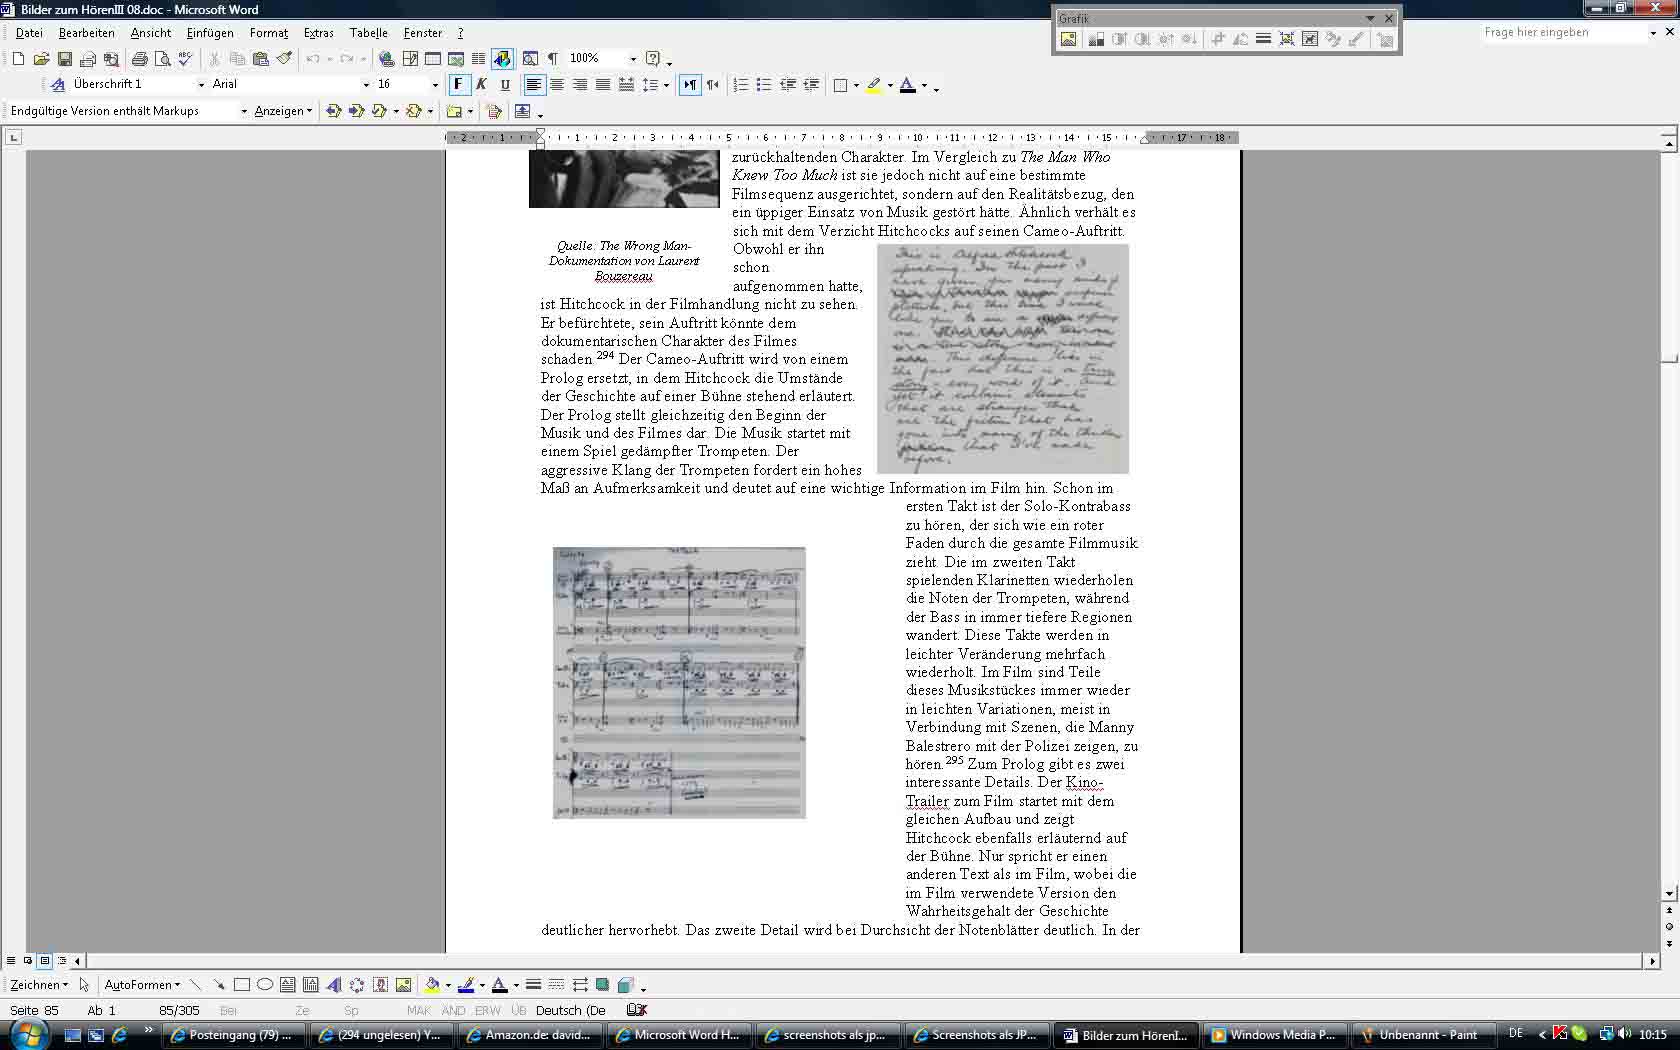Screen dimensions: 1680x1050
Task: Justify the paragraph (Blocksatz)
Action: click(603, 85)
